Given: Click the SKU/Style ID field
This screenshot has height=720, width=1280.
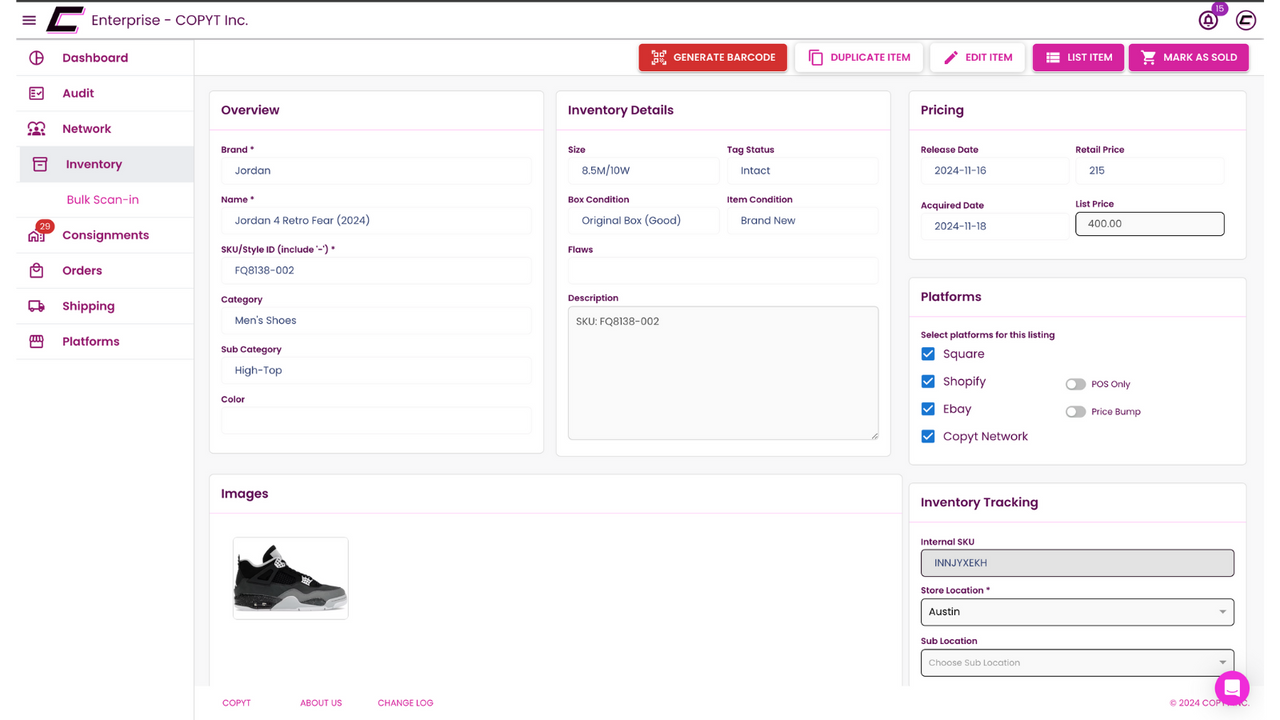Looking at the screenshot, I should [376, 271].
